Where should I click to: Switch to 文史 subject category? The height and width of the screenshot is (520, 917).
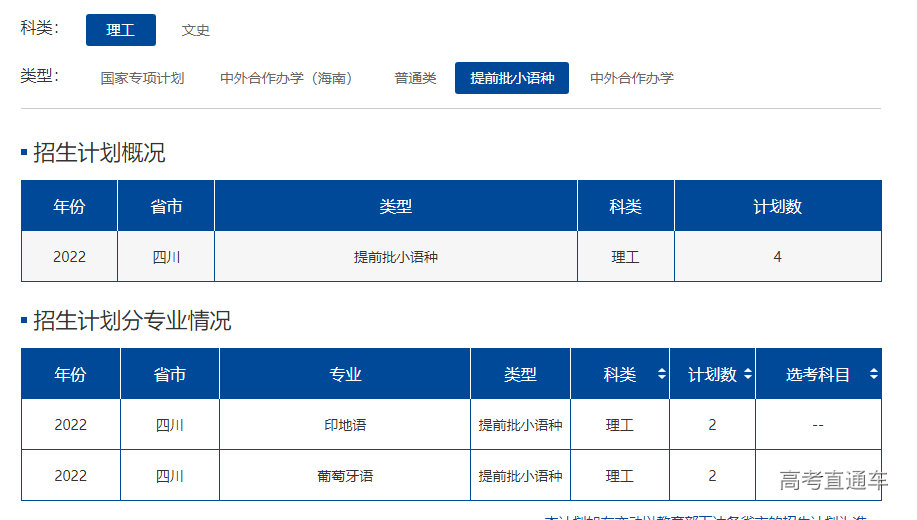pyautogui.click(x=196, y=30)
